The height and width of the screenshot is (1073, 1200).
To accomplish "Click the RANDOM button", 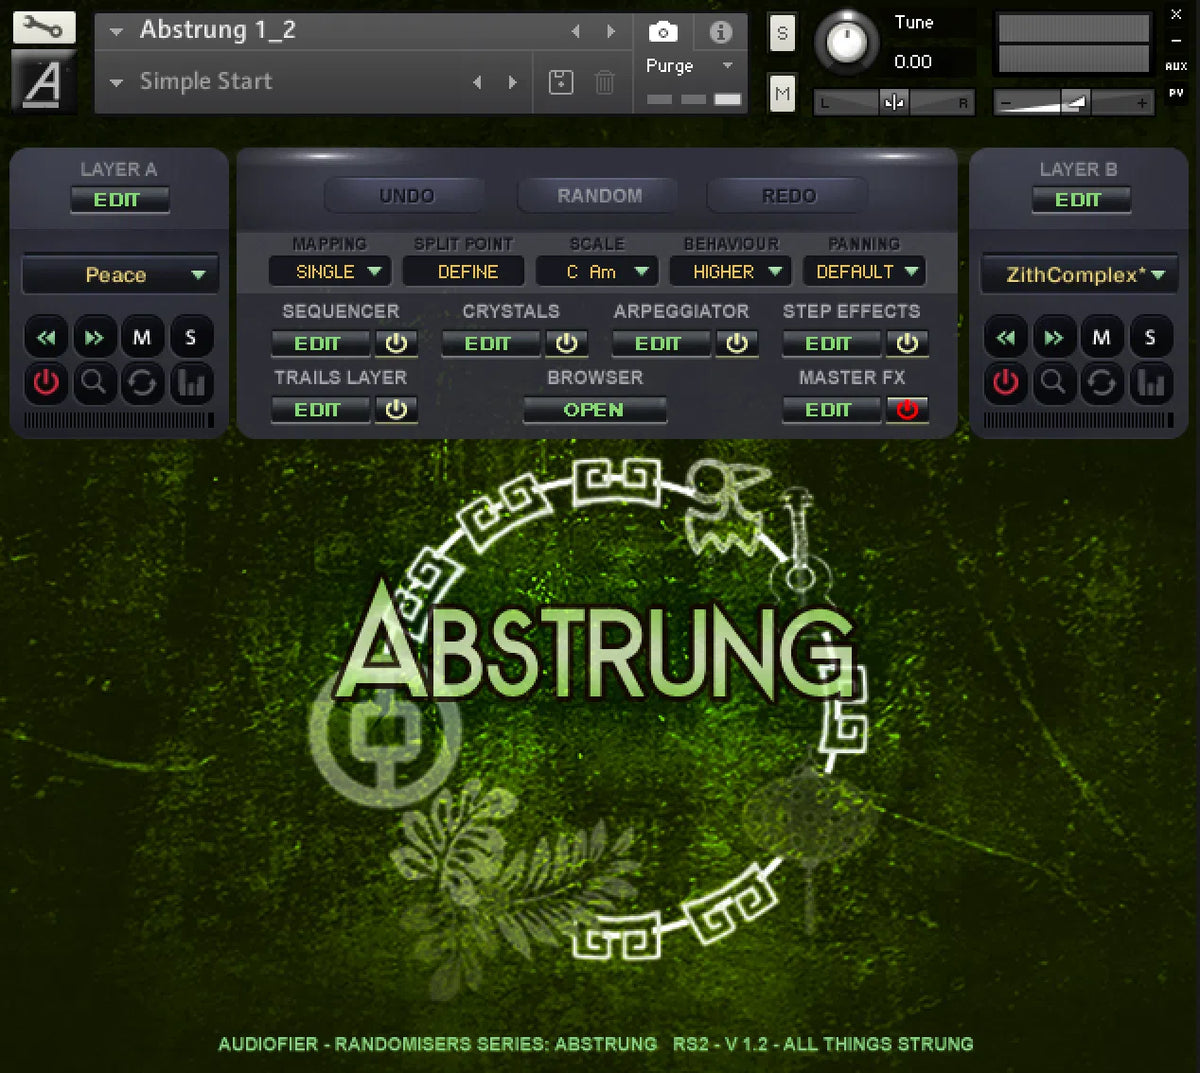I will (x=596, y=195).
